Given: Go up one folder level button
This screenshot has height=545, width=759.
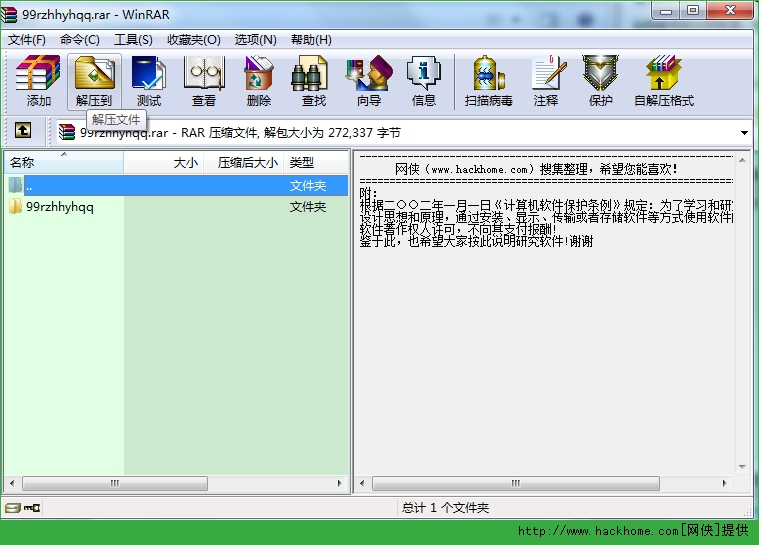Looking at the screenshot, I should point(23,131).
